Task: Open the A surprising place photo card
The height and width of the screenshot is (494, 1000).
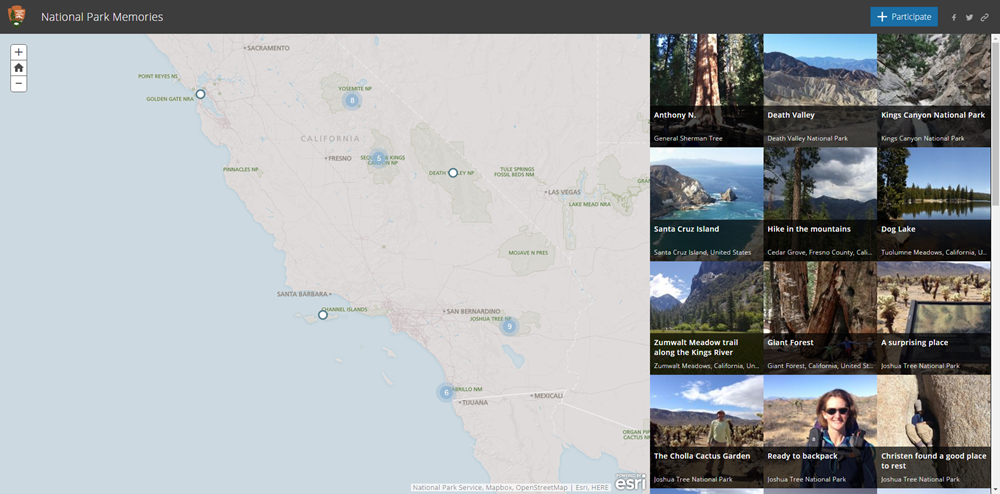Action: click(934, 317)
